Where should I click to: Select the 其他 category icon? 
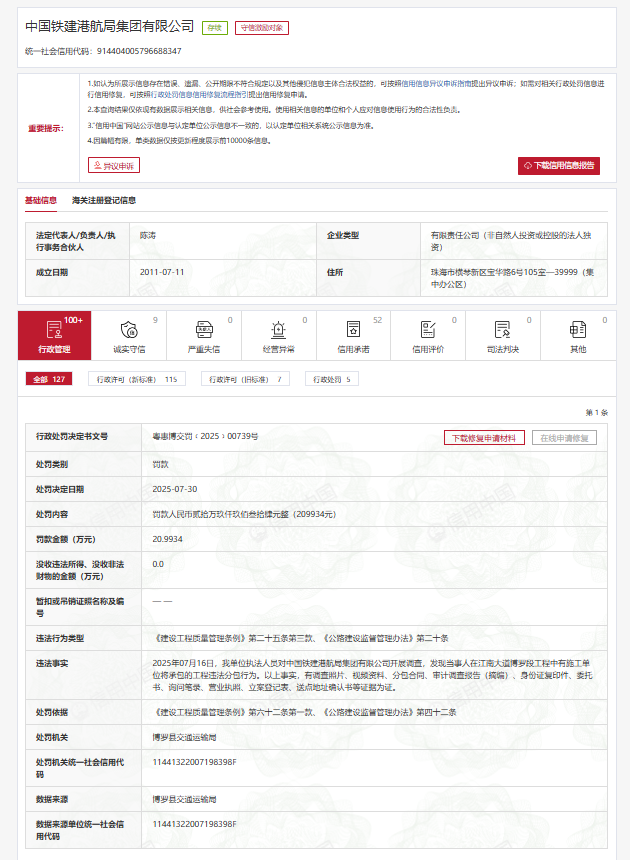click(578, 330)
